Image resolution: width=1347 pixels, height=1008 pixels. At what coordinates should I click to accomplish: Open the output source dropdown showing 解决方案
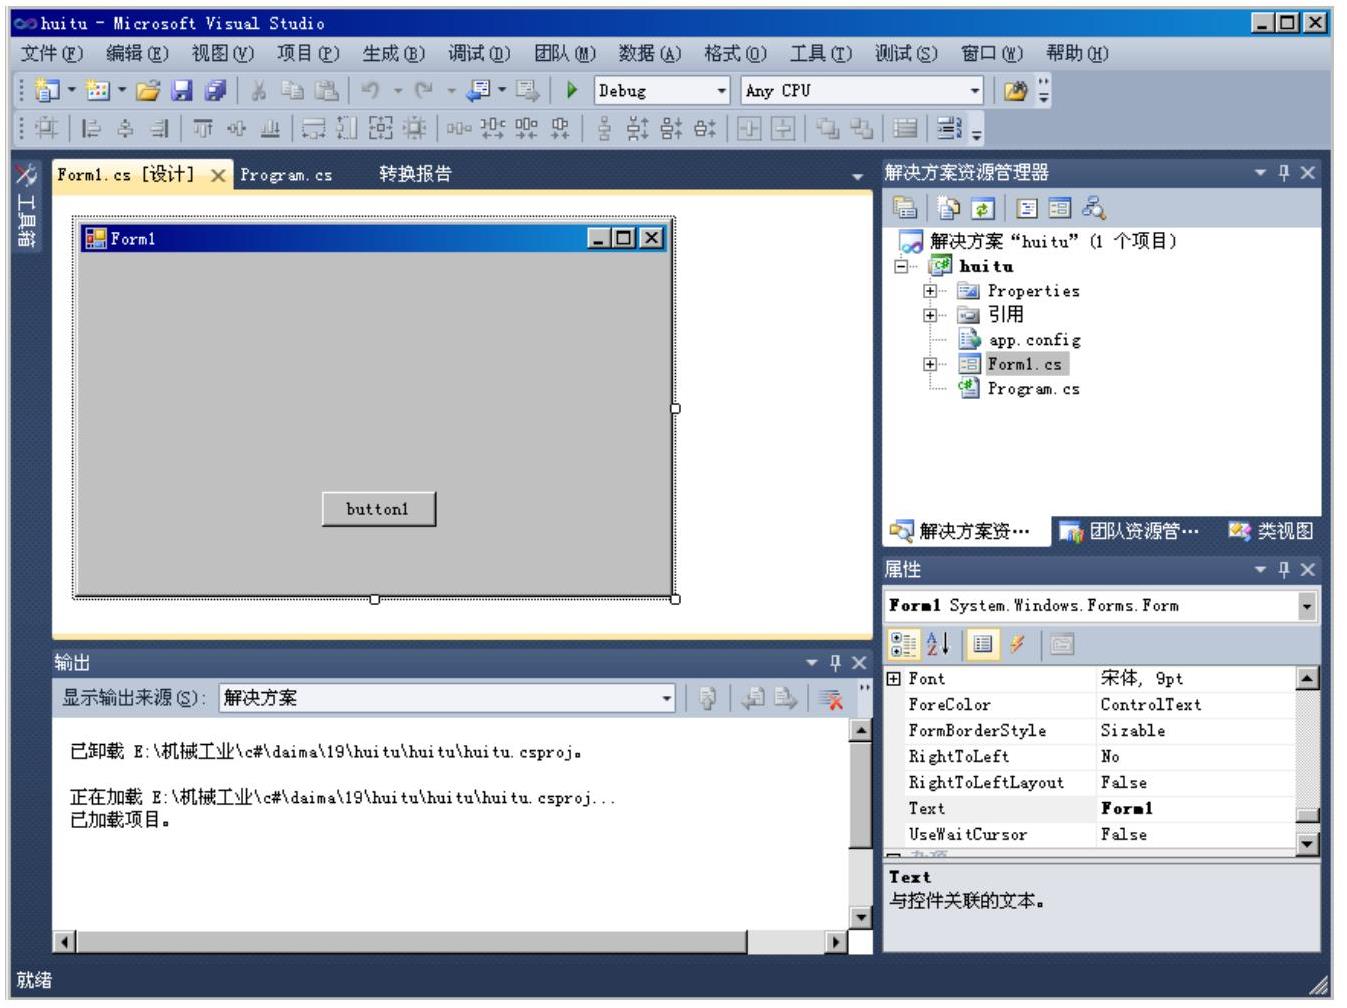[x=667, y=698]
